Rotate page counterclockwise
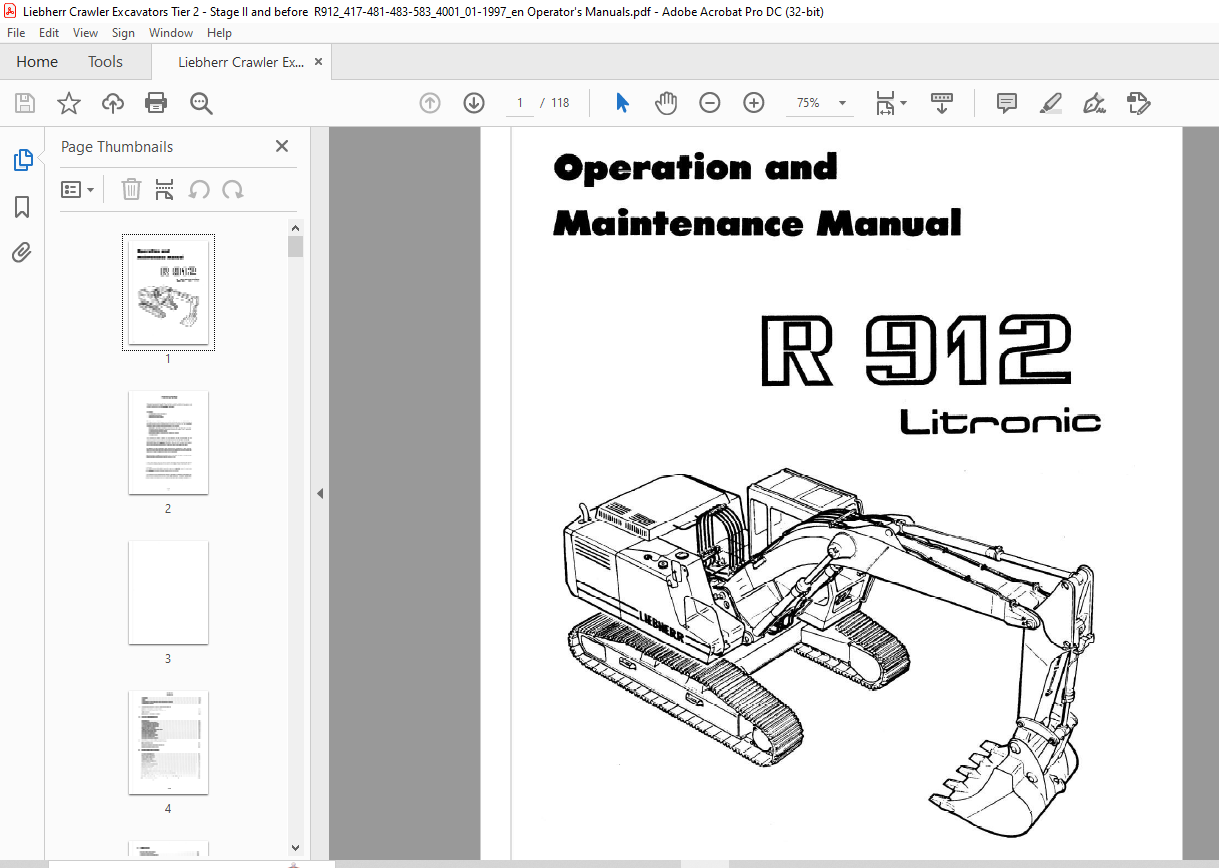 pyautogui.click(x=199, y=189)
